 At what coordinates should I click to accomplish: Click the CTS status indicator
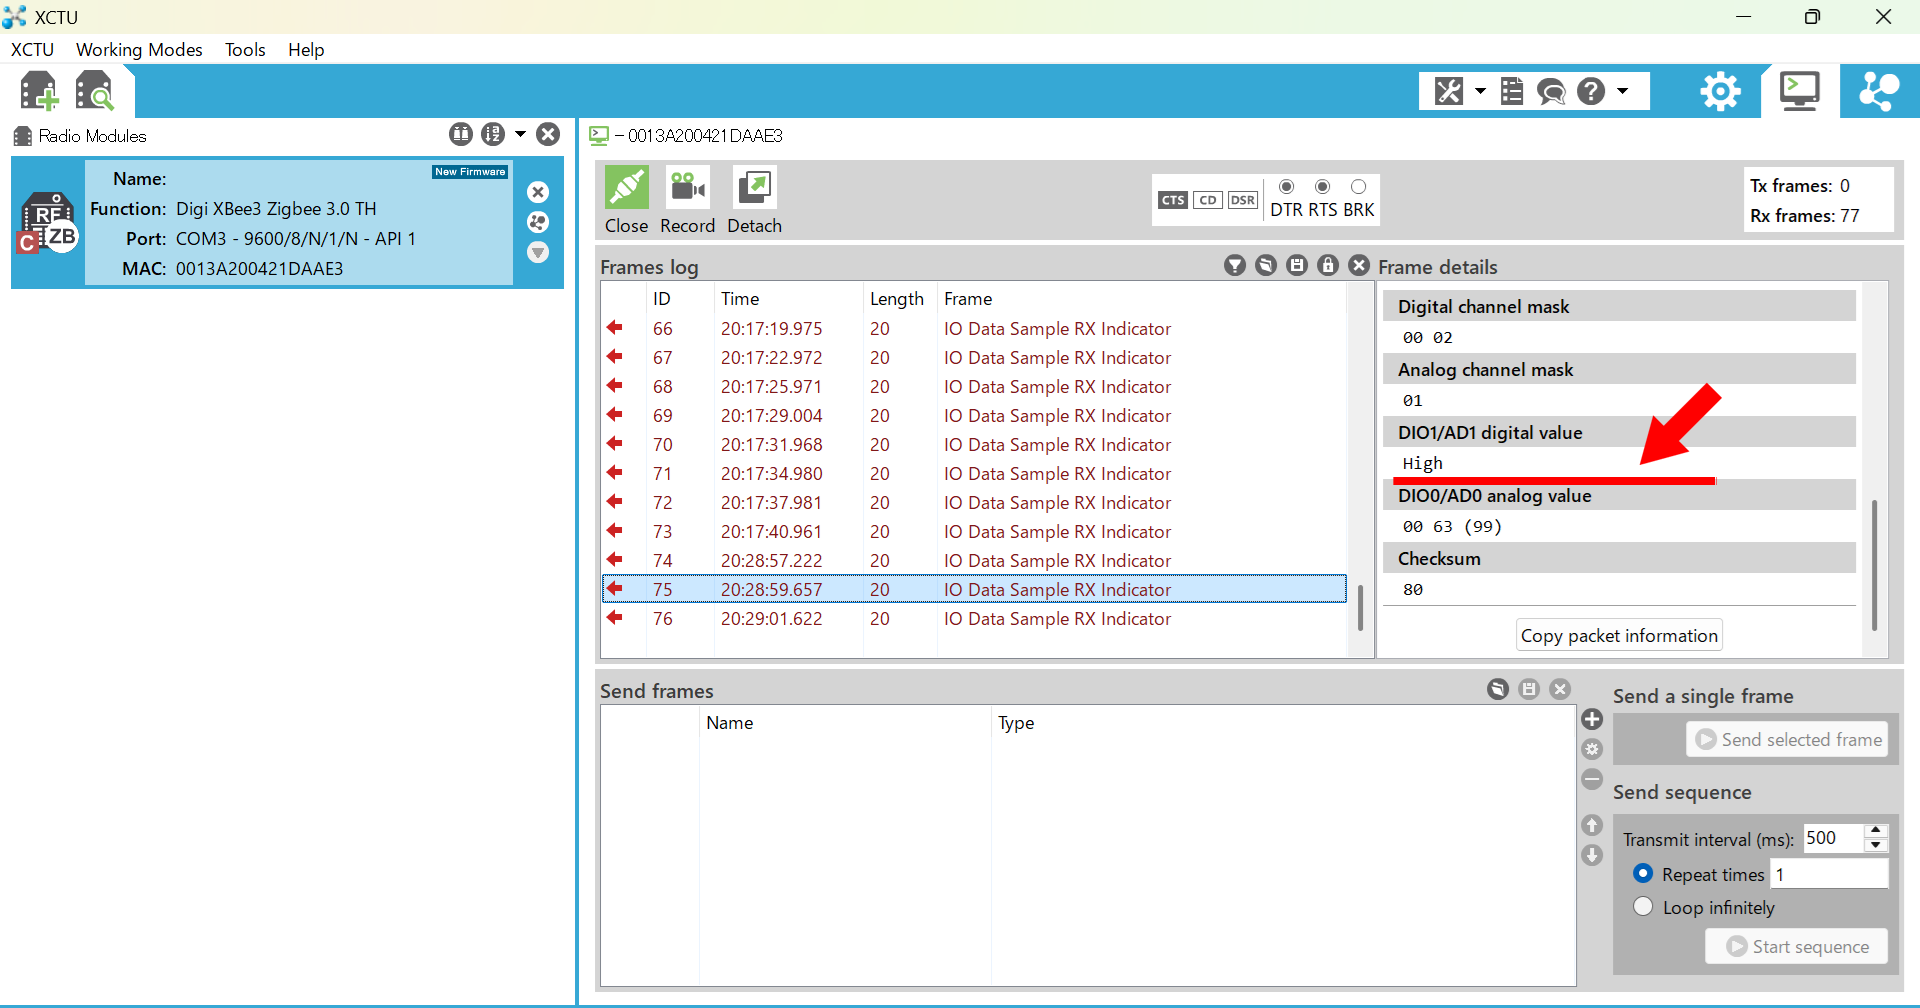[1173, 200]
